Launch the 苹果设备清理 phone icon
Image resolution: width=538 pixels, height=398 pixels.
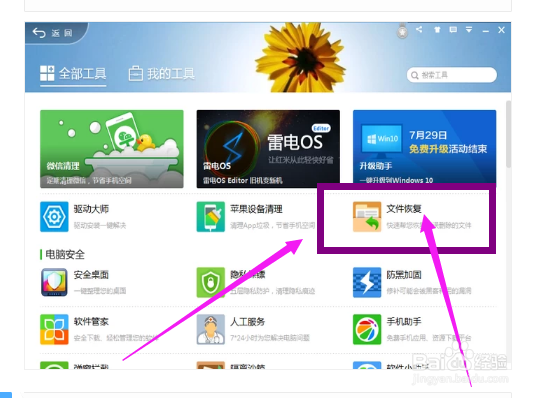(x=211, y=217)
